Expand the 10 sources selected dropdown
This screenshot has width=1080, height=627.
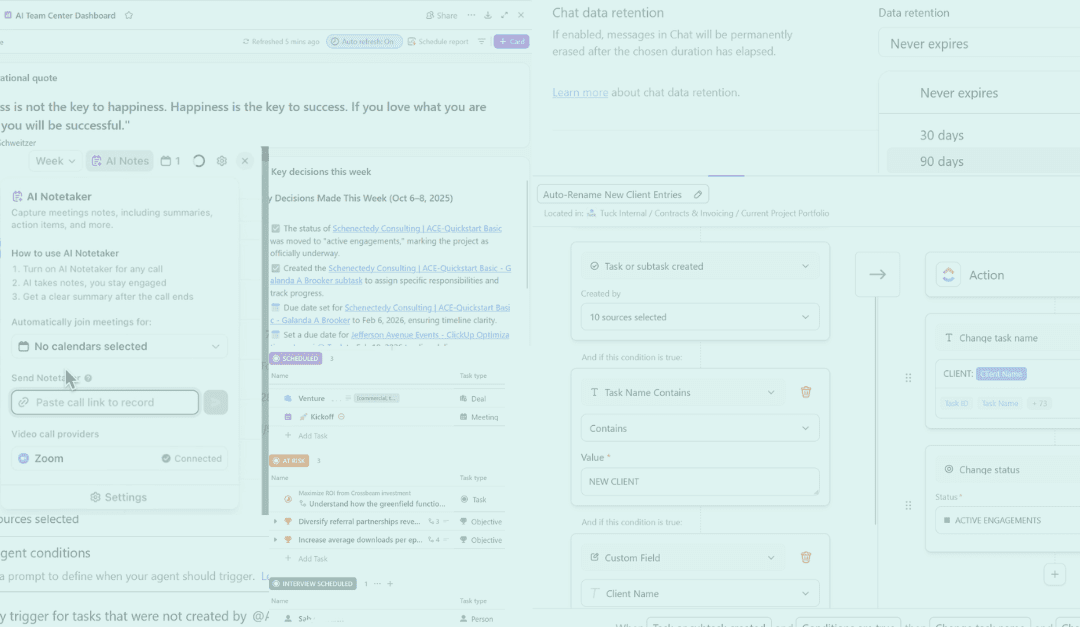point(699,316)
